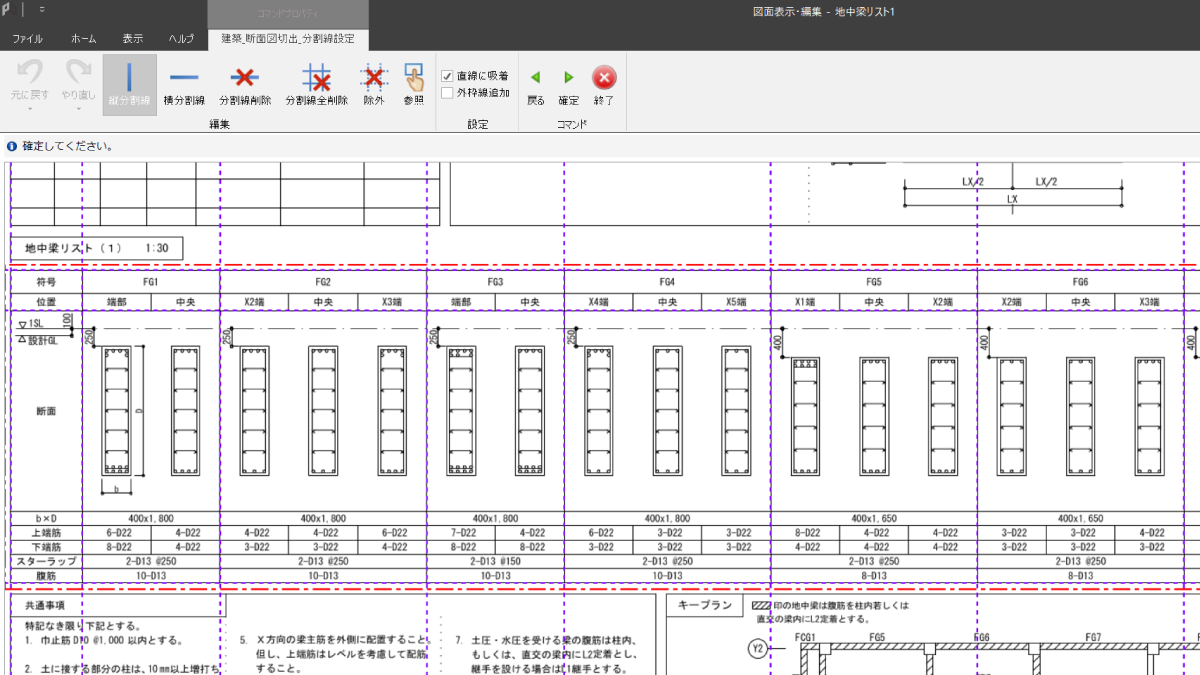The height and width of the screenshot is (675, 1200).
Task: Click the 下端筋 row label
Action: 46,547
